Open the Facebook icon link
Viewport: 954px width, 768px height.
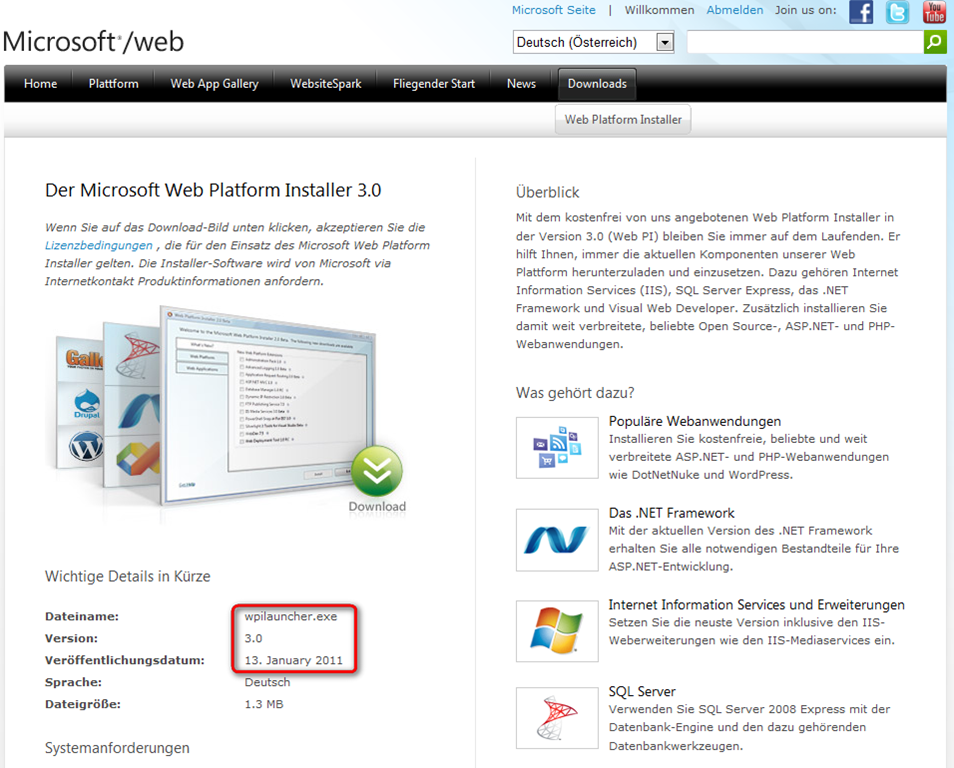[x=861, y=12]
